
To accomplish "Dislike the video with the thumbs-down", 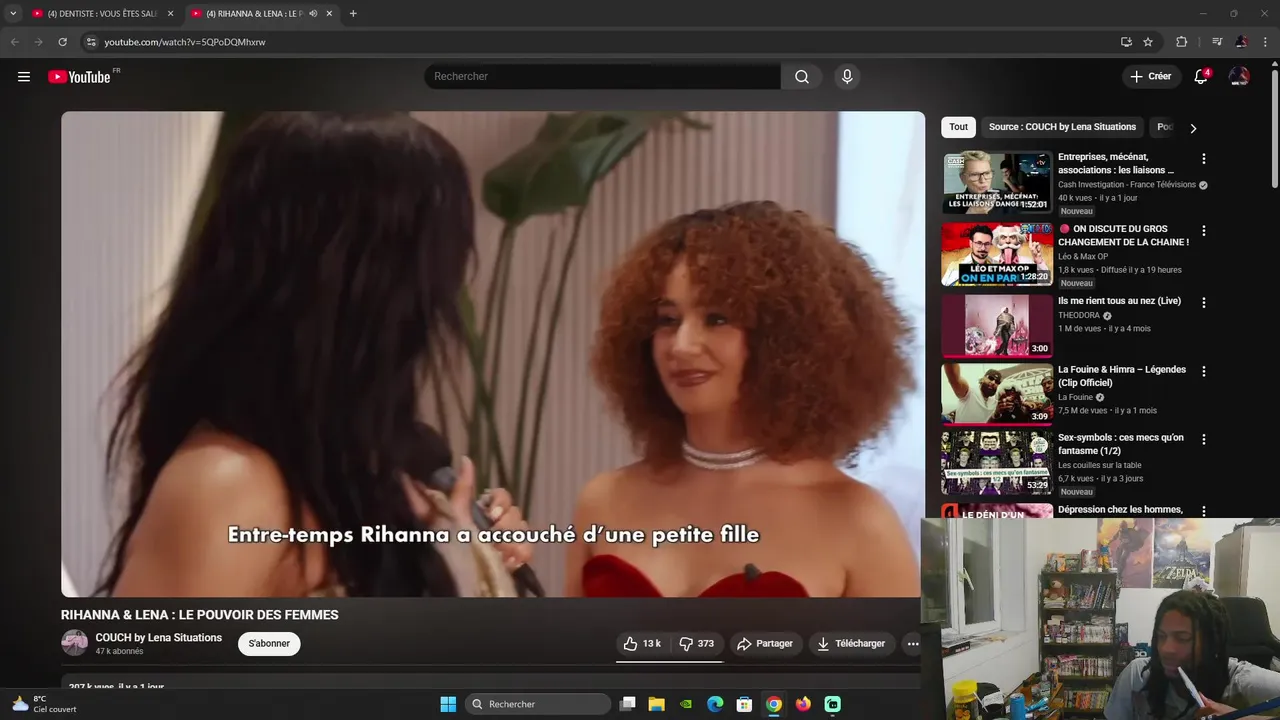I will pyautogui.click(x=697, y=644).
